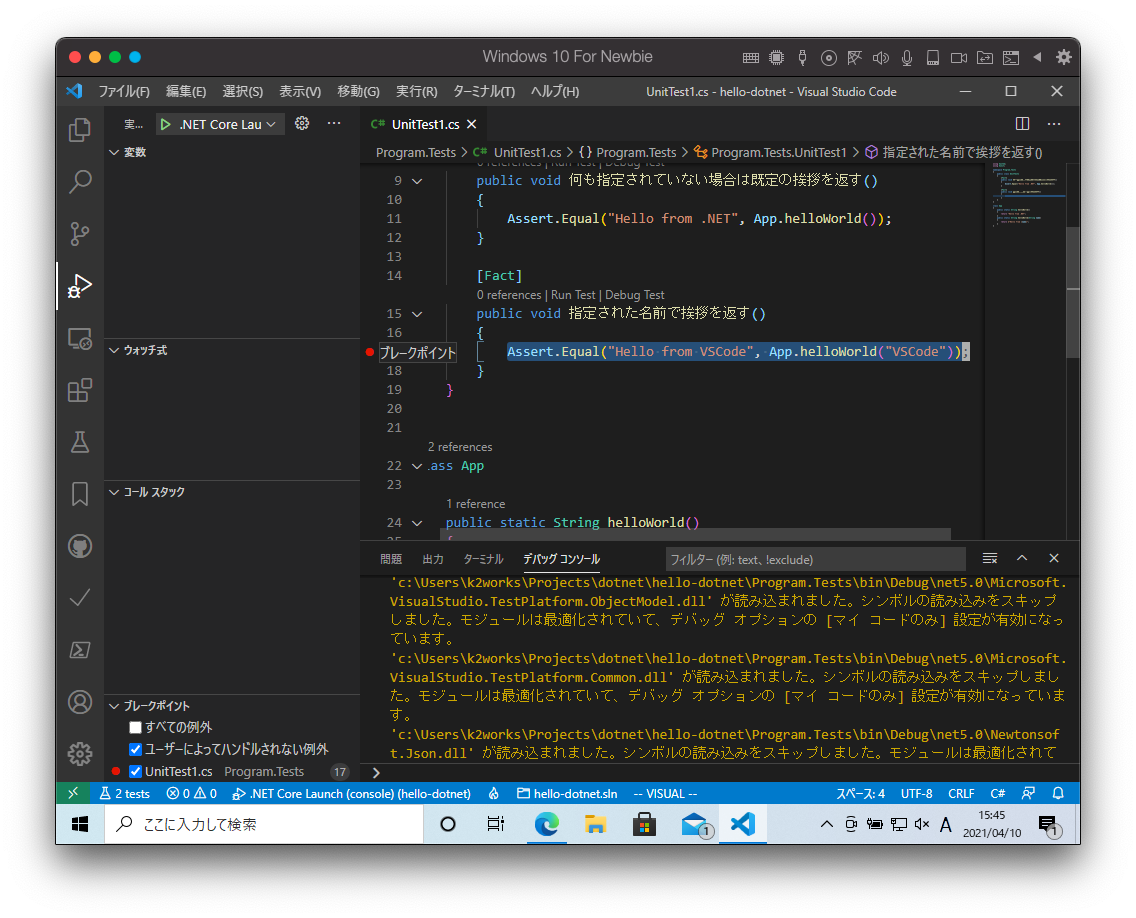
Task: Disable the UnitTest1.cs breakpoint checkbox
Action: pyautogui.click(x=135, y=771)
